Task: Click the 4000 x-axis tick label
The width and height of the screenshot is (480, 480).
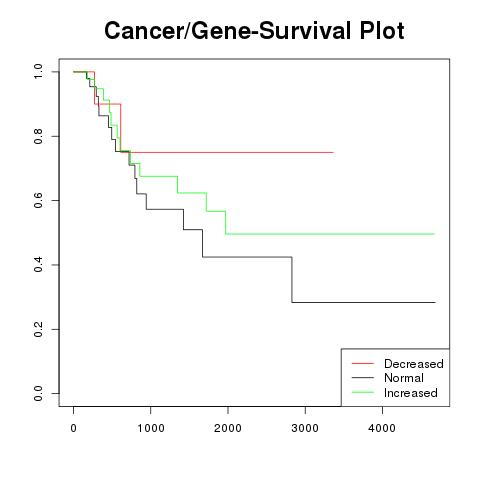Action: pos(382,428)
